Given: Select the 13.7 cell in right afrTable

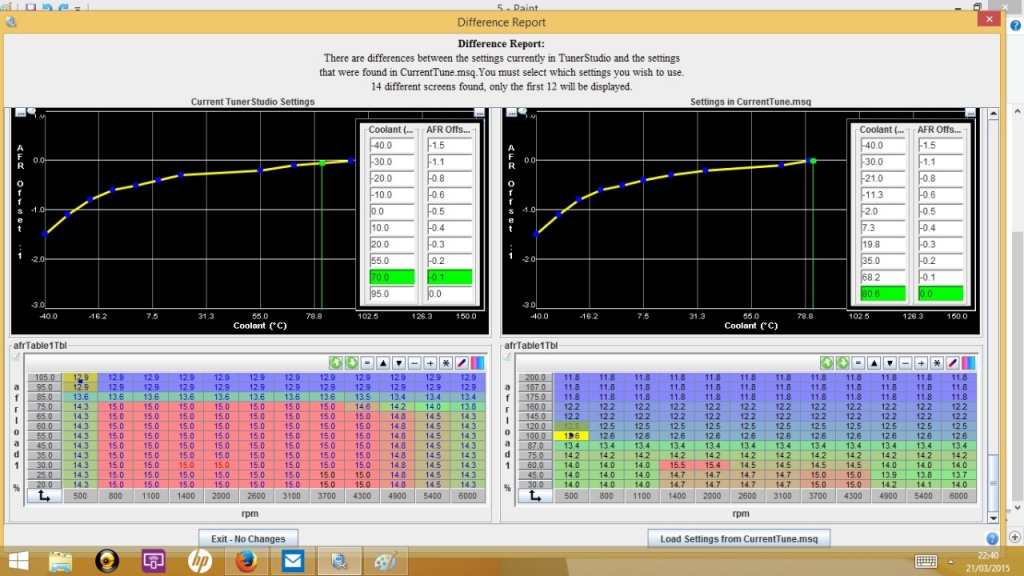Looking at the screenshot, I should pos(959,475).
